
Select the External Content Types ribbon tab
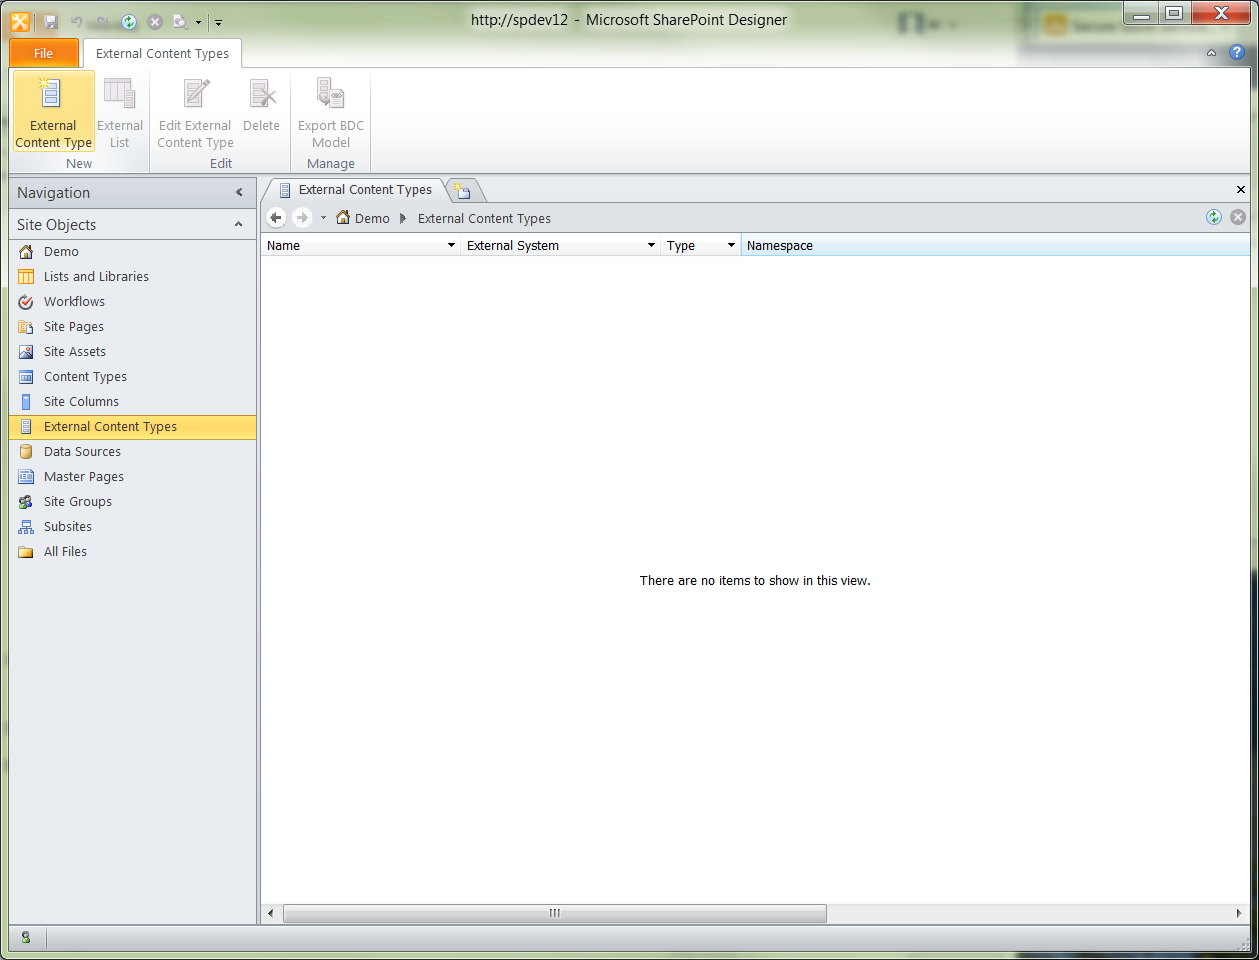point(162,53)
